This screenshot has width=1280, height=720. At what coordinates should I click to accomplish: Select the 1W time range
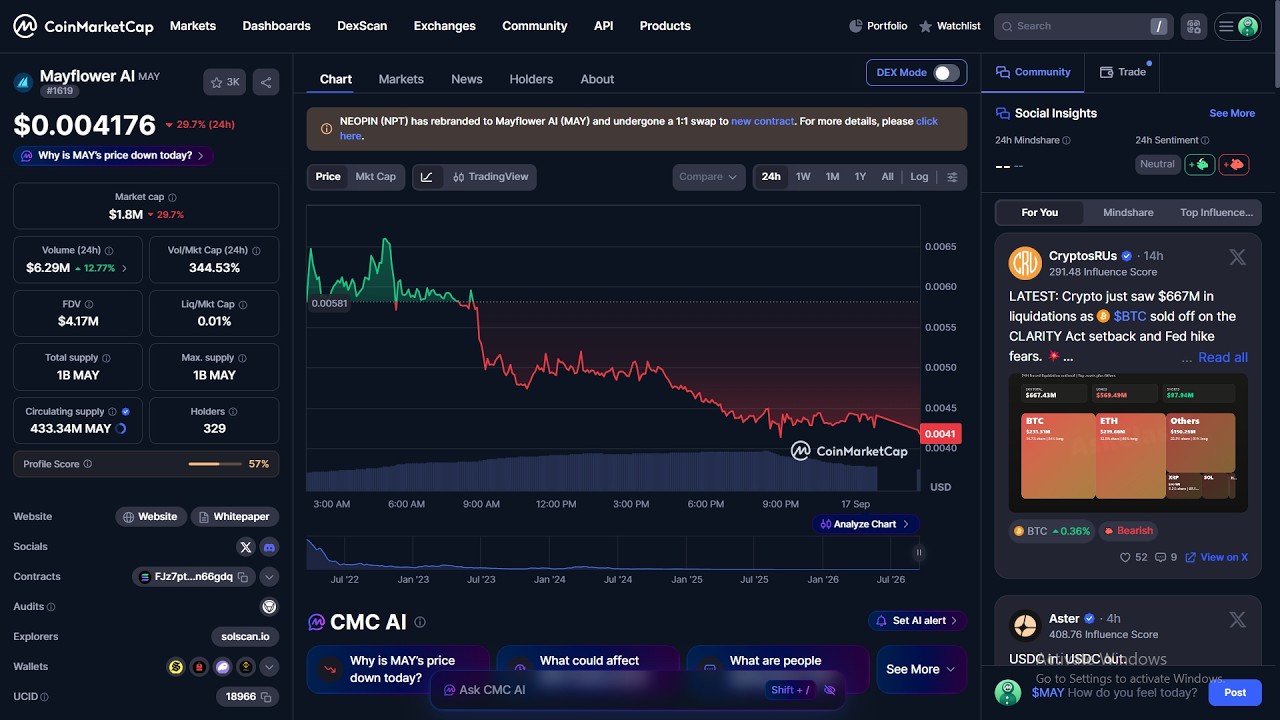pyautogui.click(x=803, y=177)
